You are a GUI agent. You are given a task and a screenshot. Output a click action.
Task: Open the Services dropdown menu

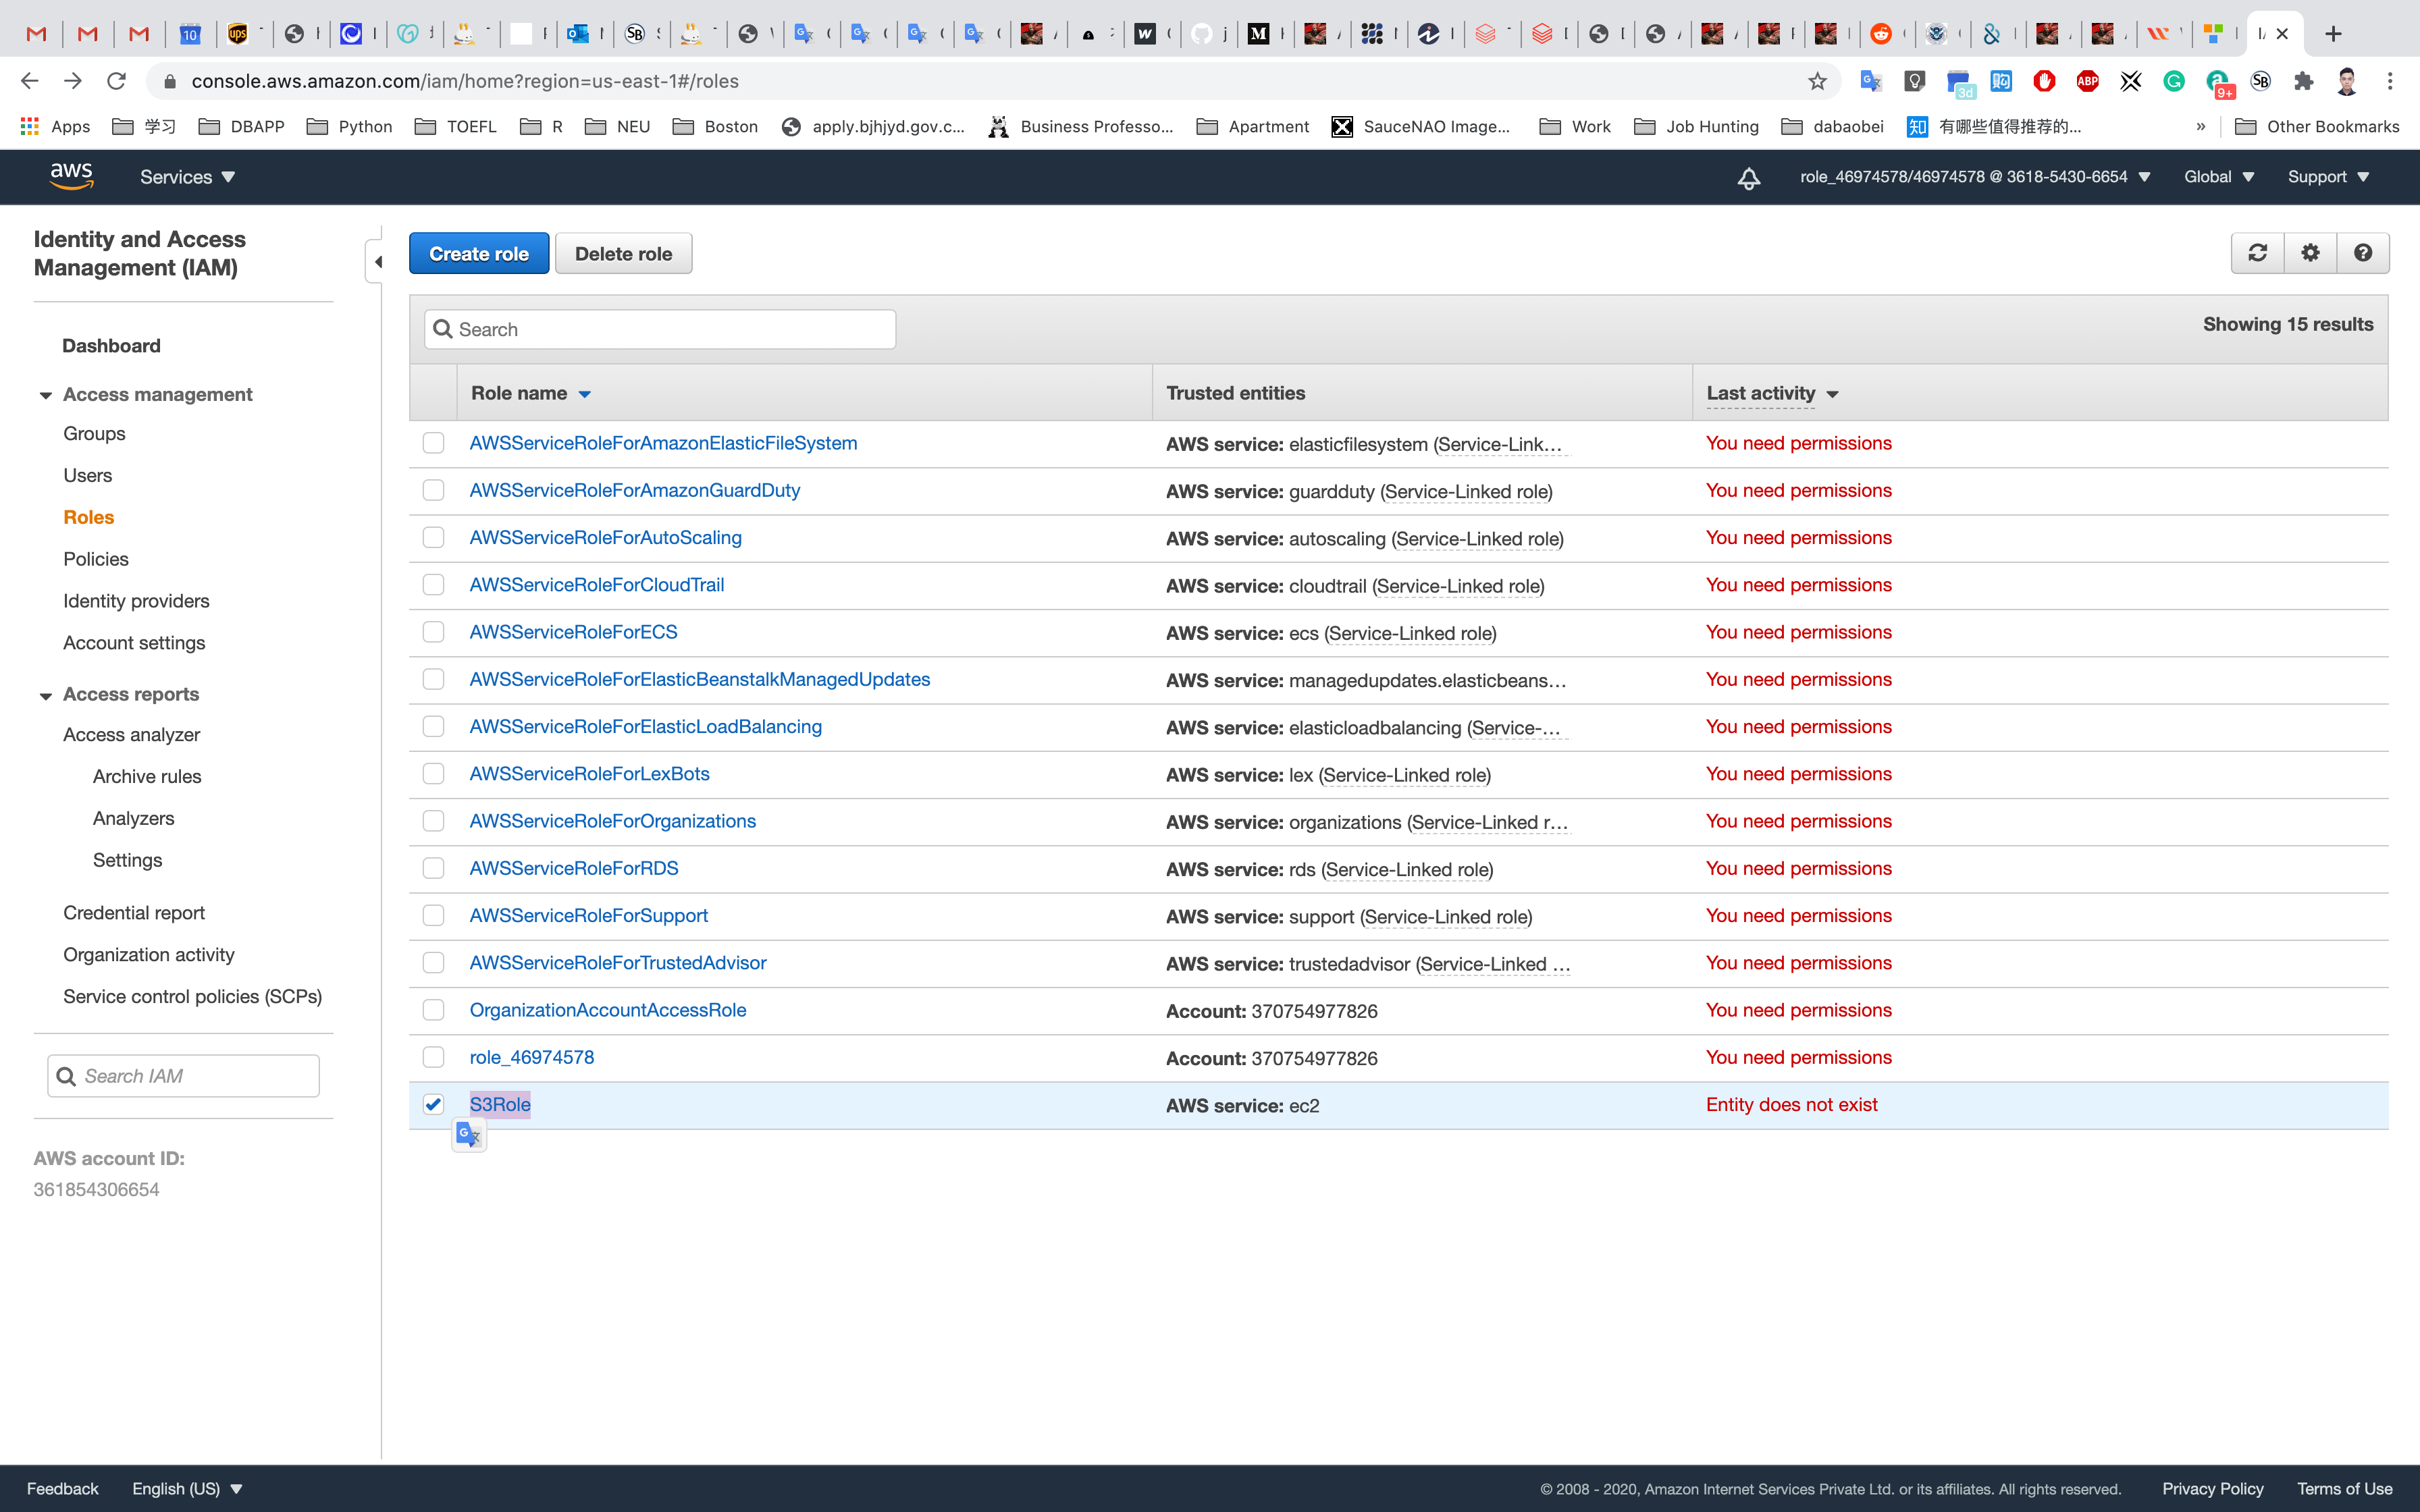(187, 177)
